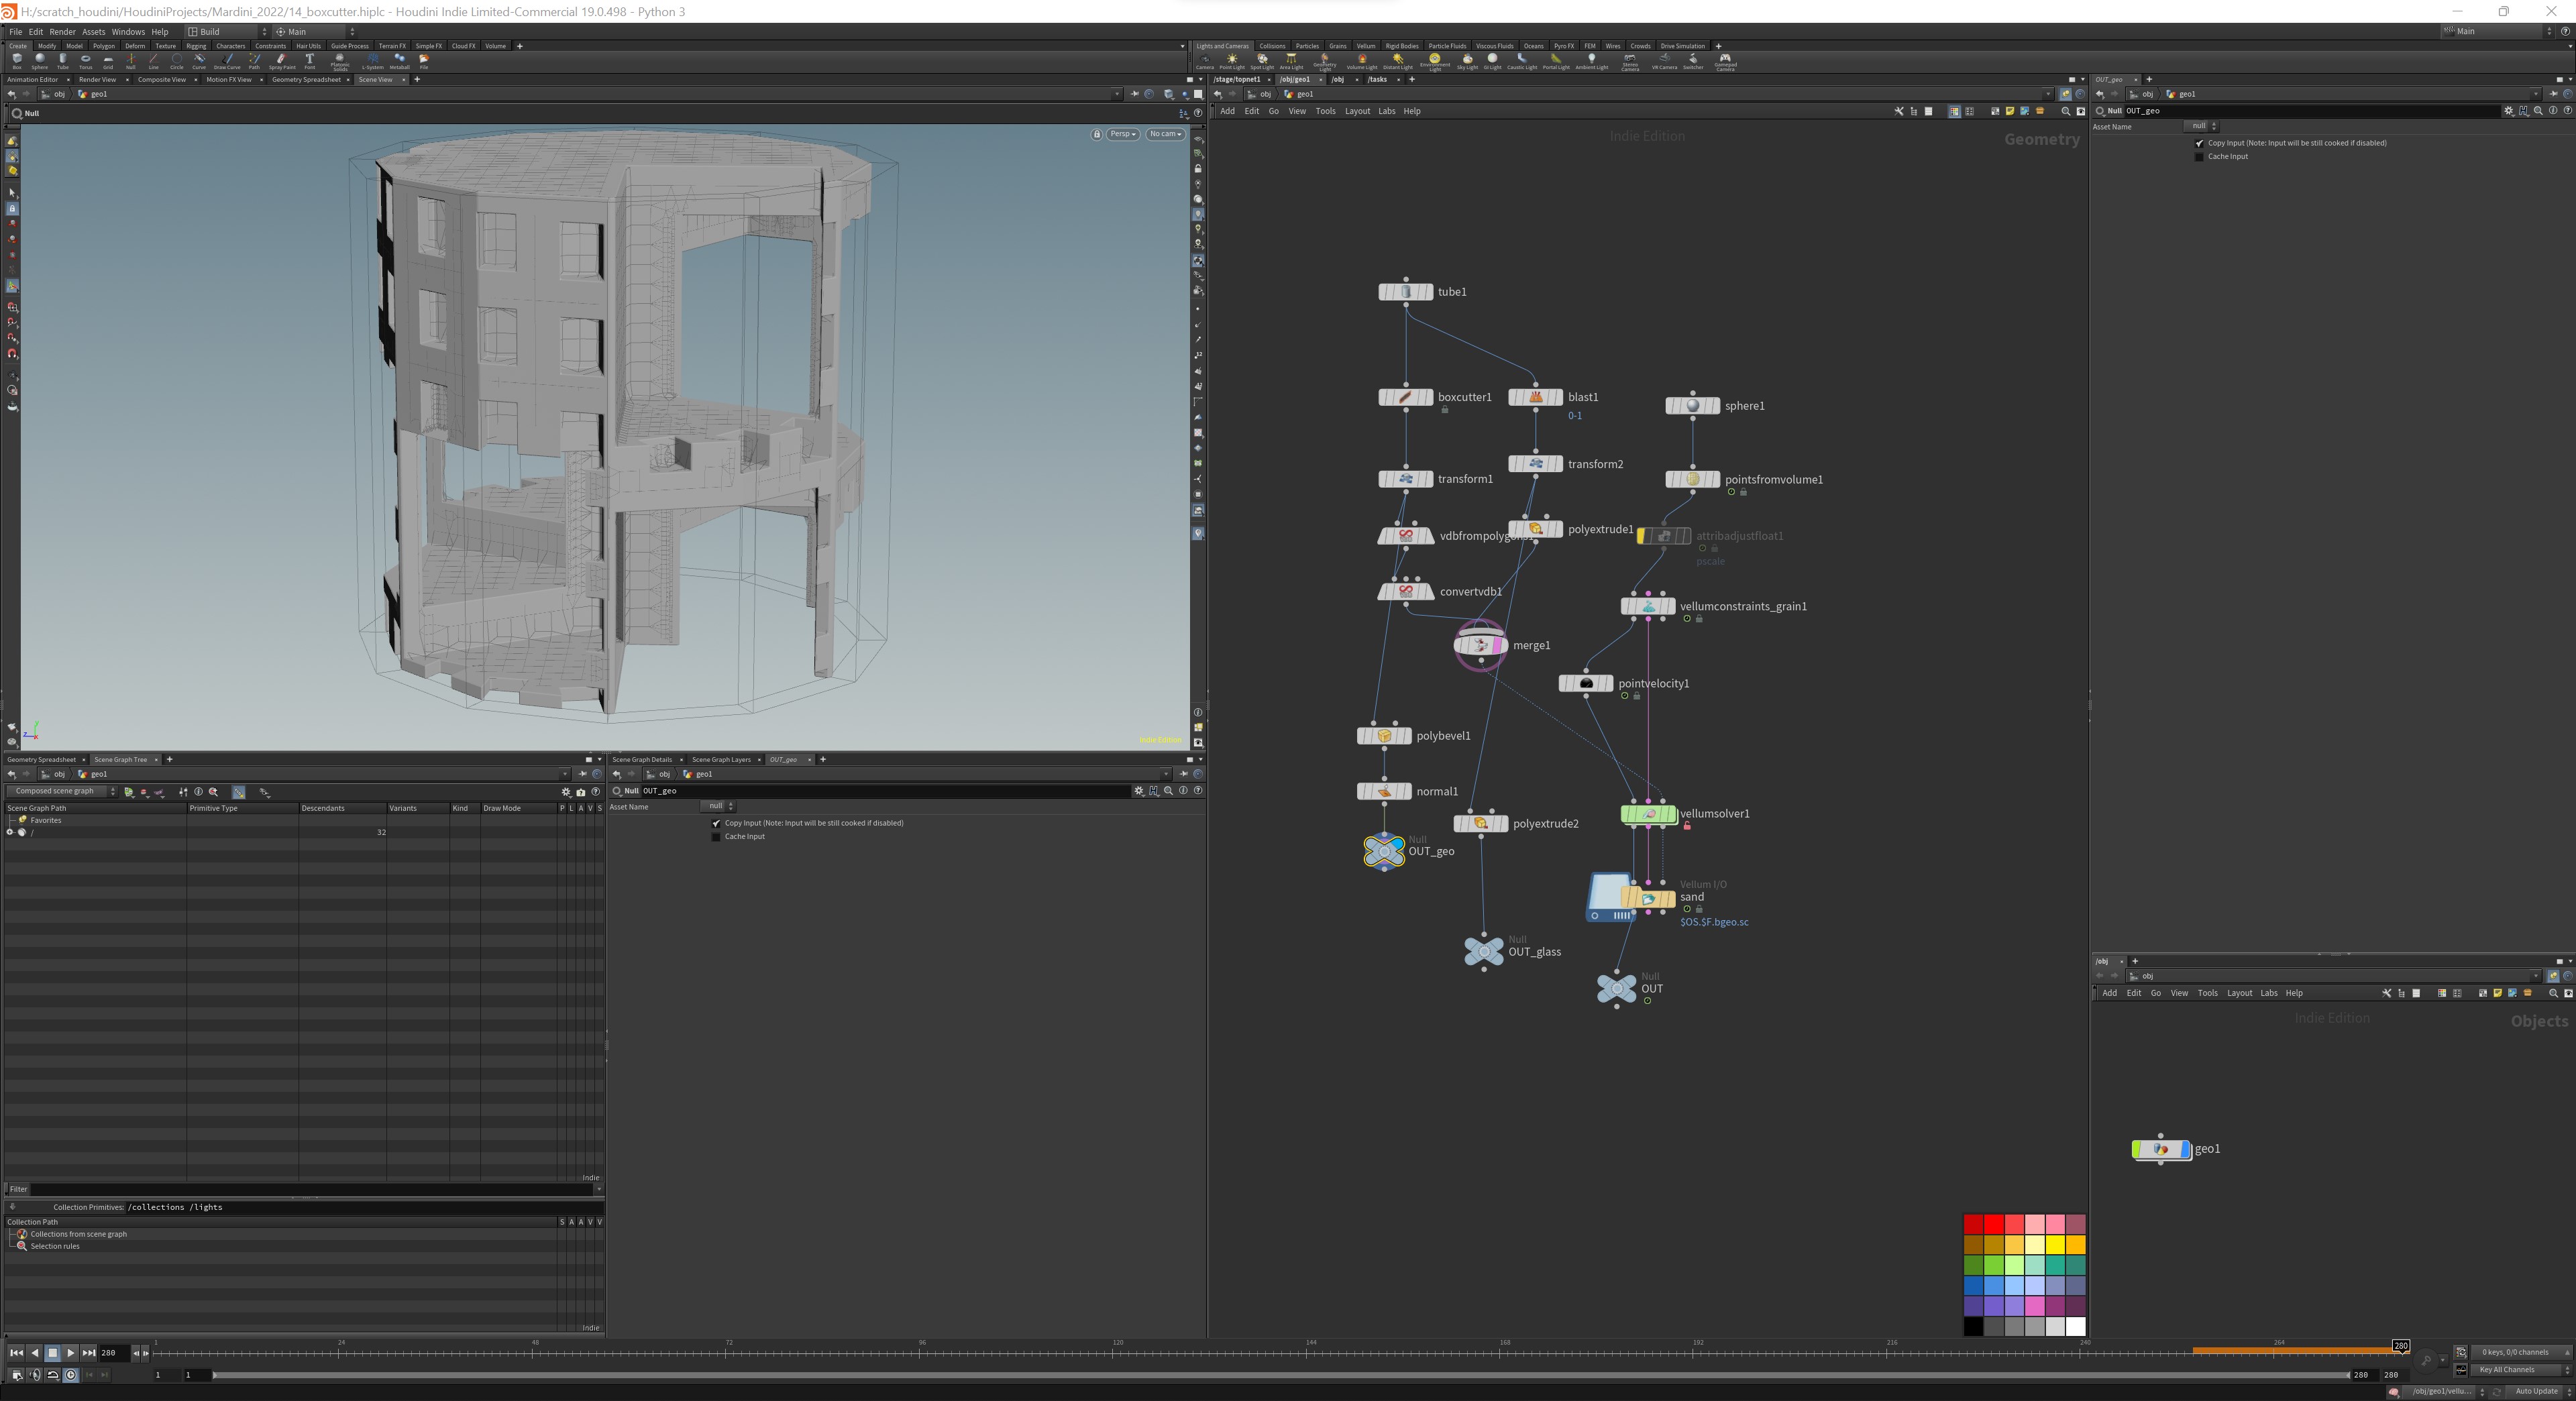This screenshot has width=2576, height=1401.
Task: Pick the bright red color swatch
Action: pyautogui.click(x=1994, y=1224)
